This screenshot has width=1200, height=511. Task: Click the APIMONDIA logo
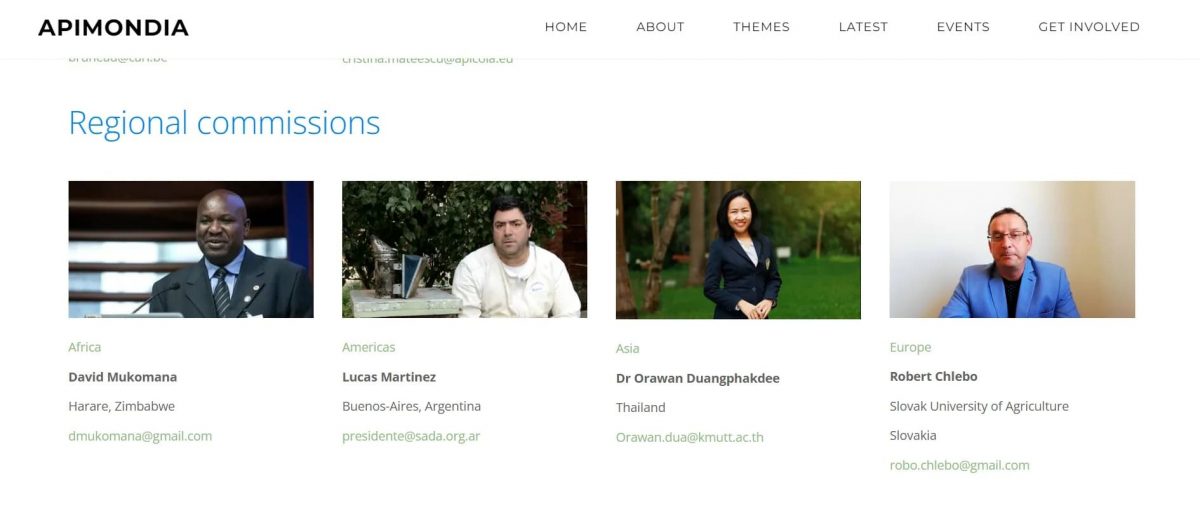click(113, 27)
